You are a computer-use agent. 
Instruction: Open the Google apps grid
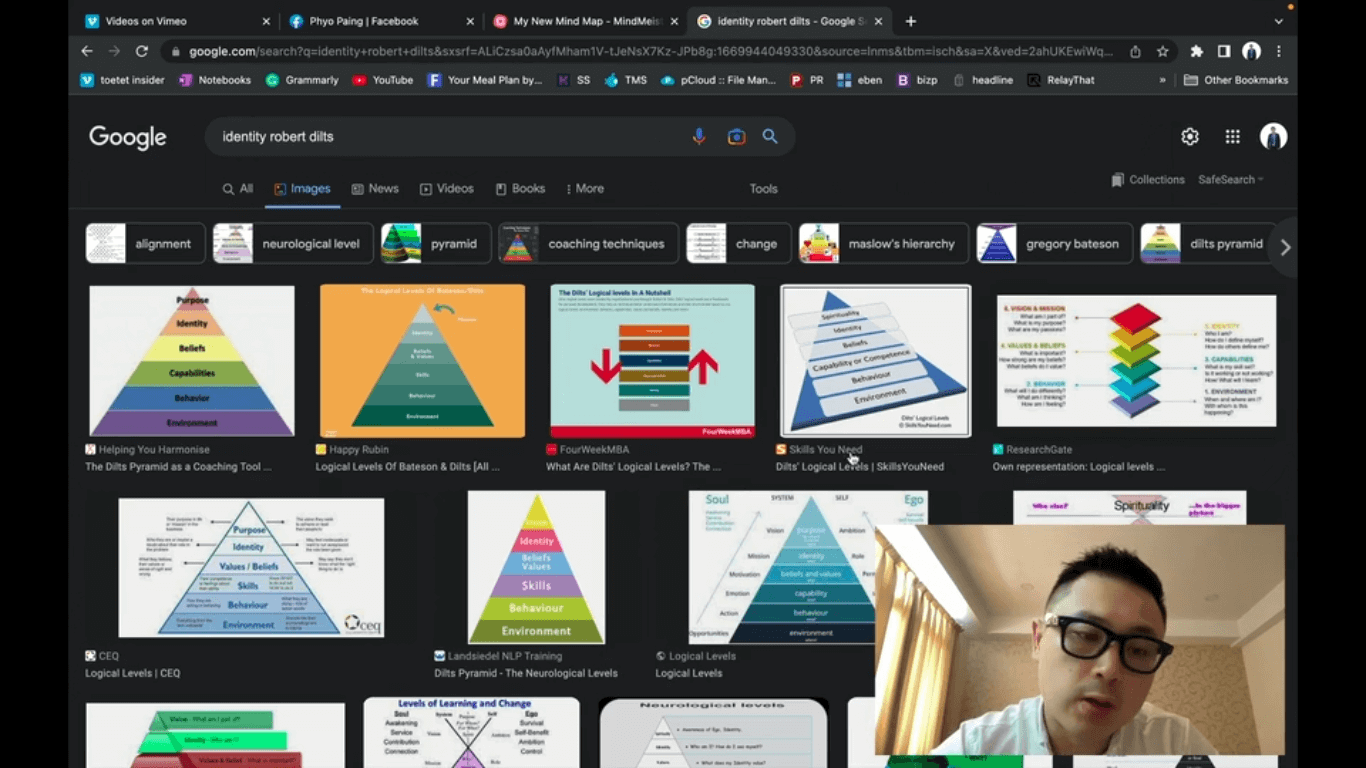[x=1233, y=137]
